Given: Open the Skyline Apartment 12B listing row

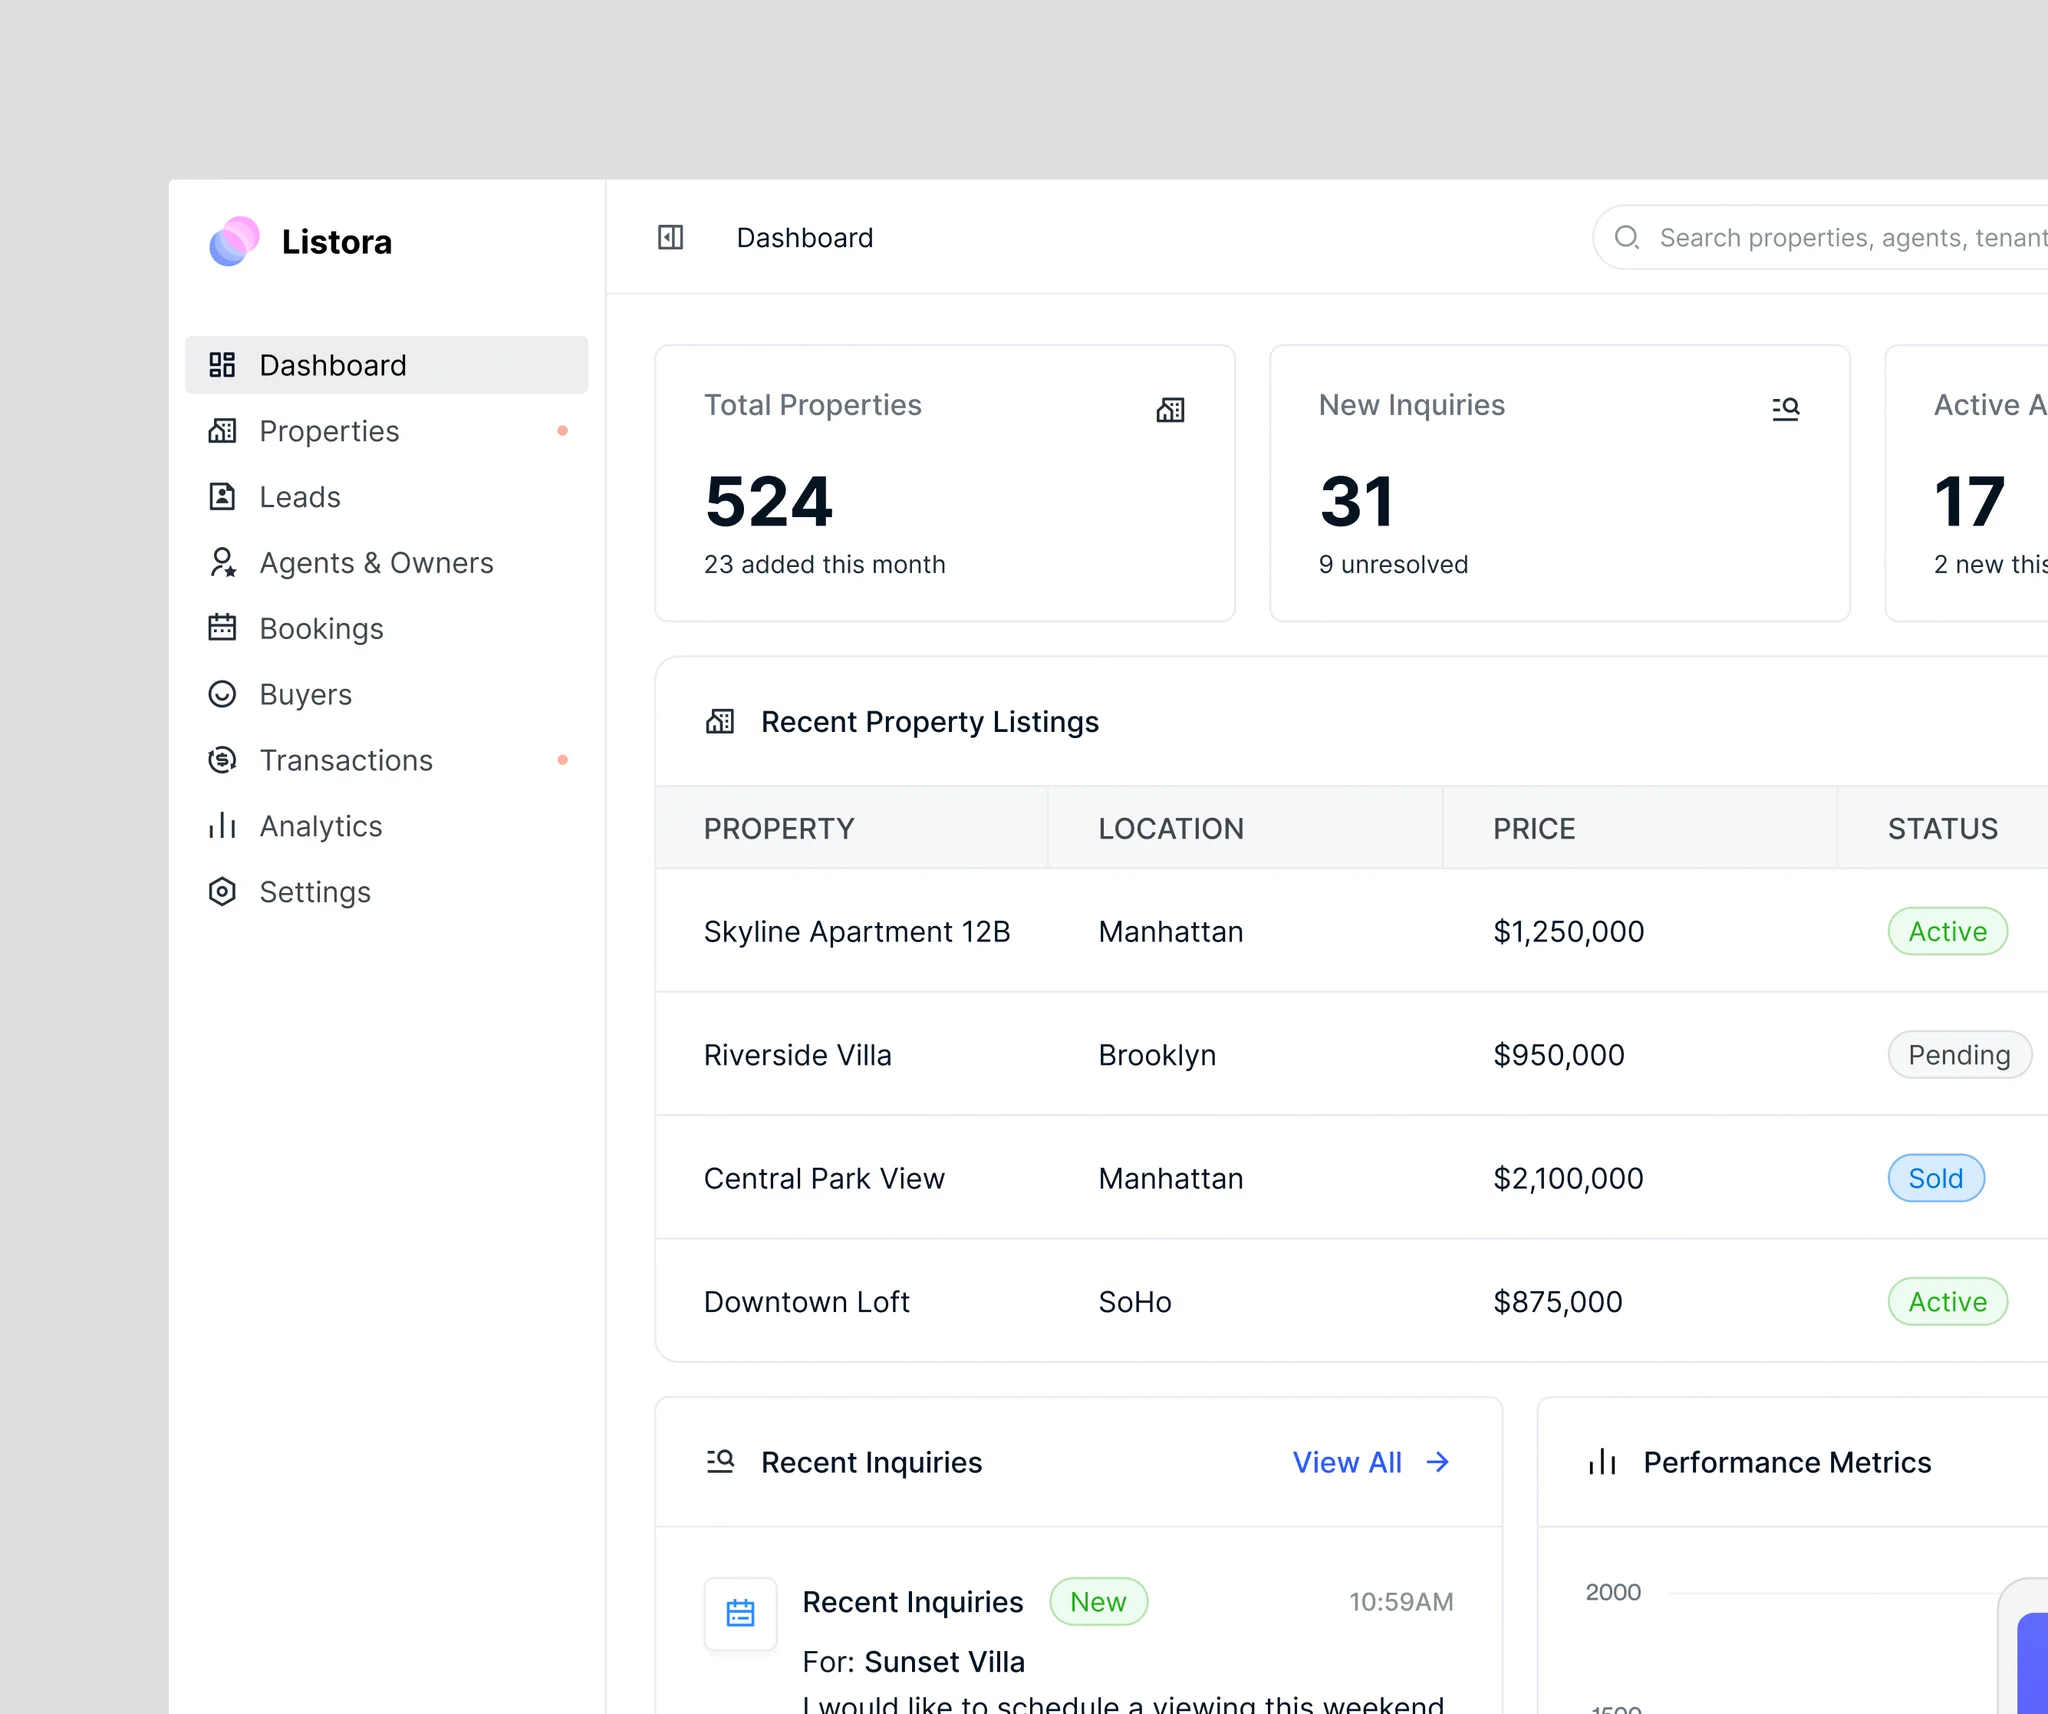Looking at the screenshot, I should point(1352,931).
